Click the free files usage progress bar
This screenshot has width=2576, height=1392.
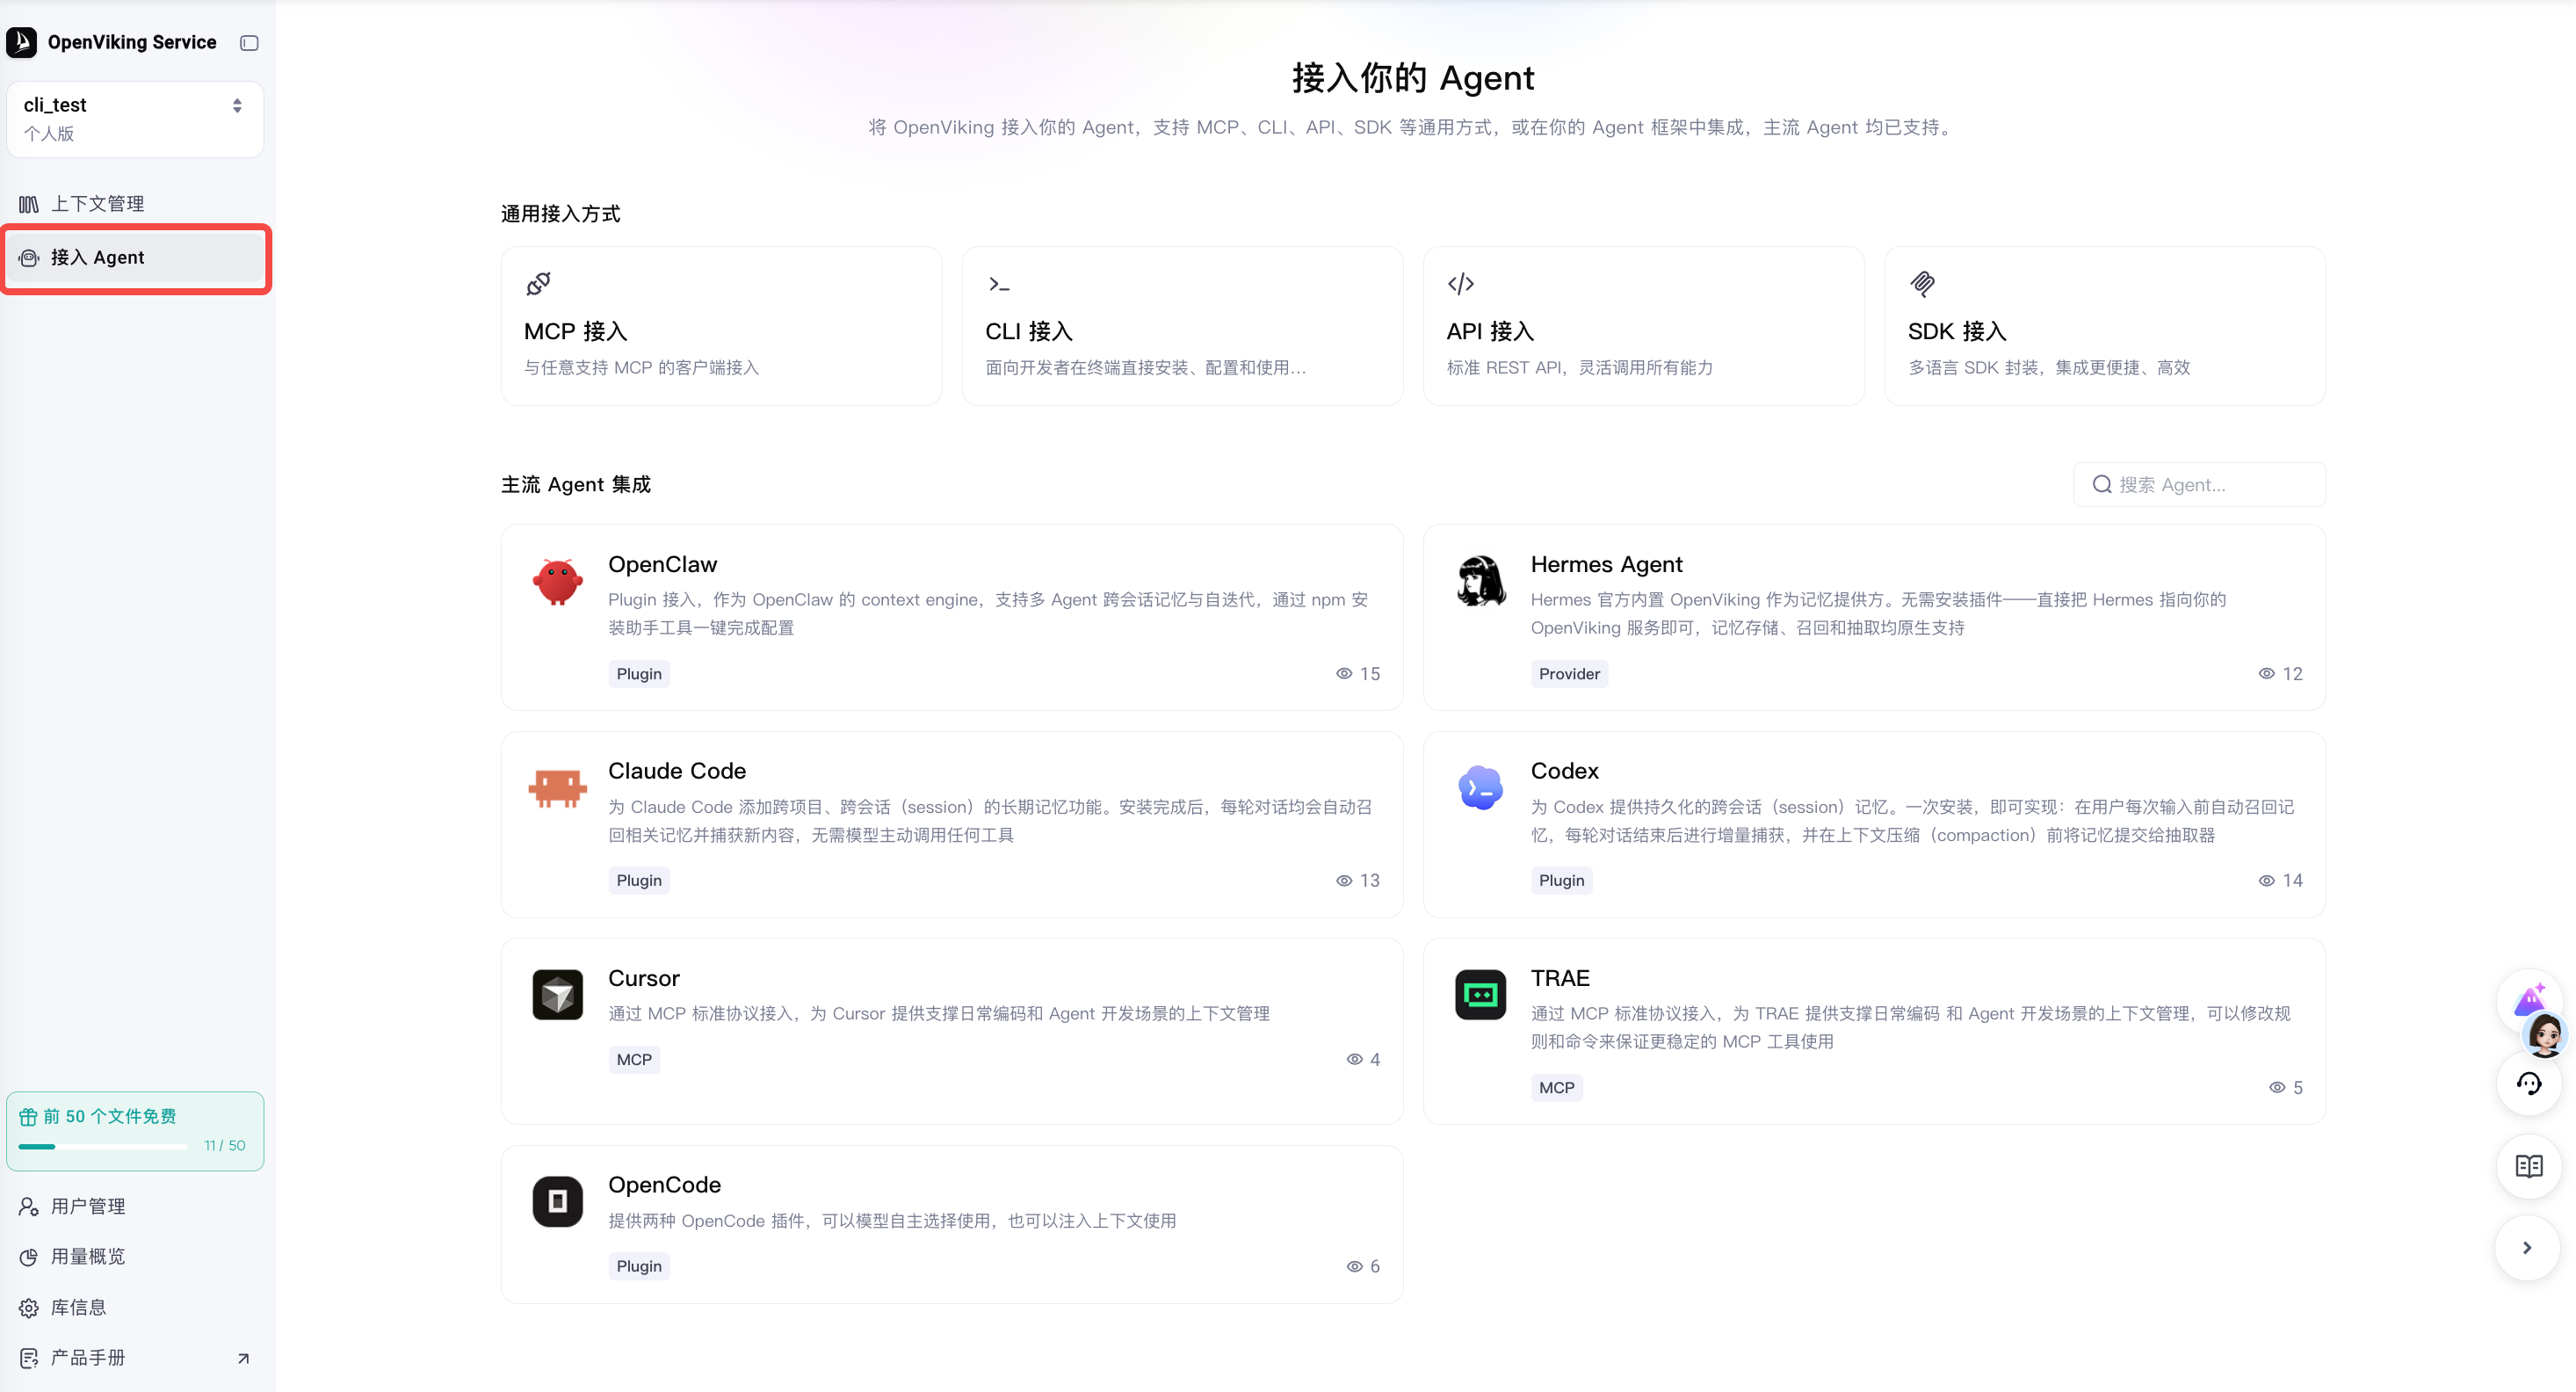click(103, 1146)
